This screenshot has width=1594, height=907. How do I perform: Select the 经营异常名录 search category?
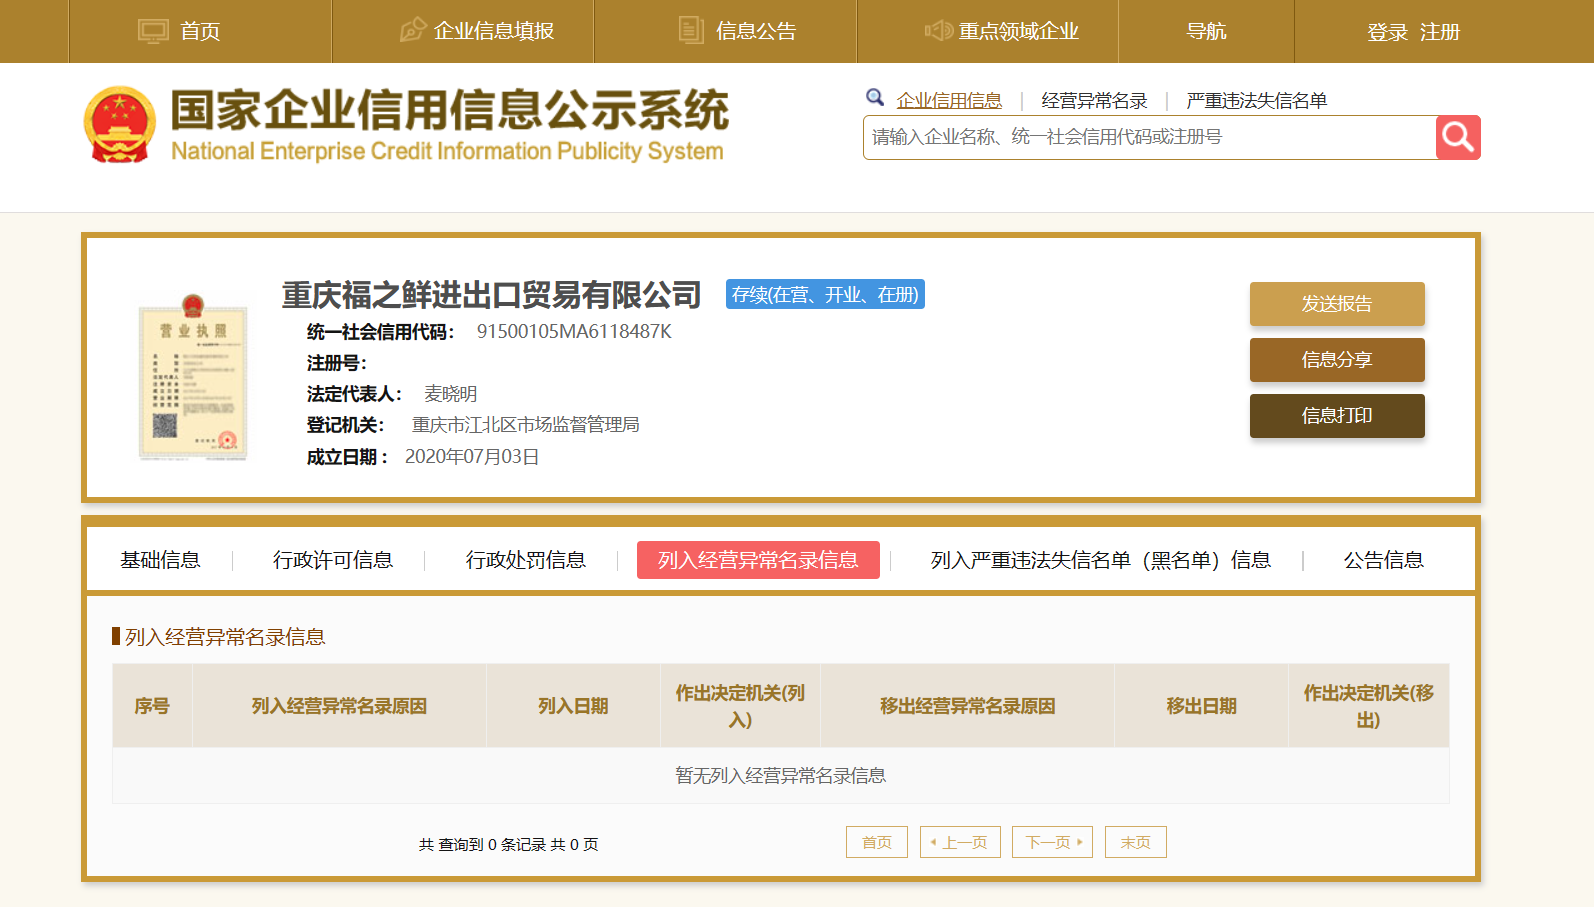pos(1094,100)
